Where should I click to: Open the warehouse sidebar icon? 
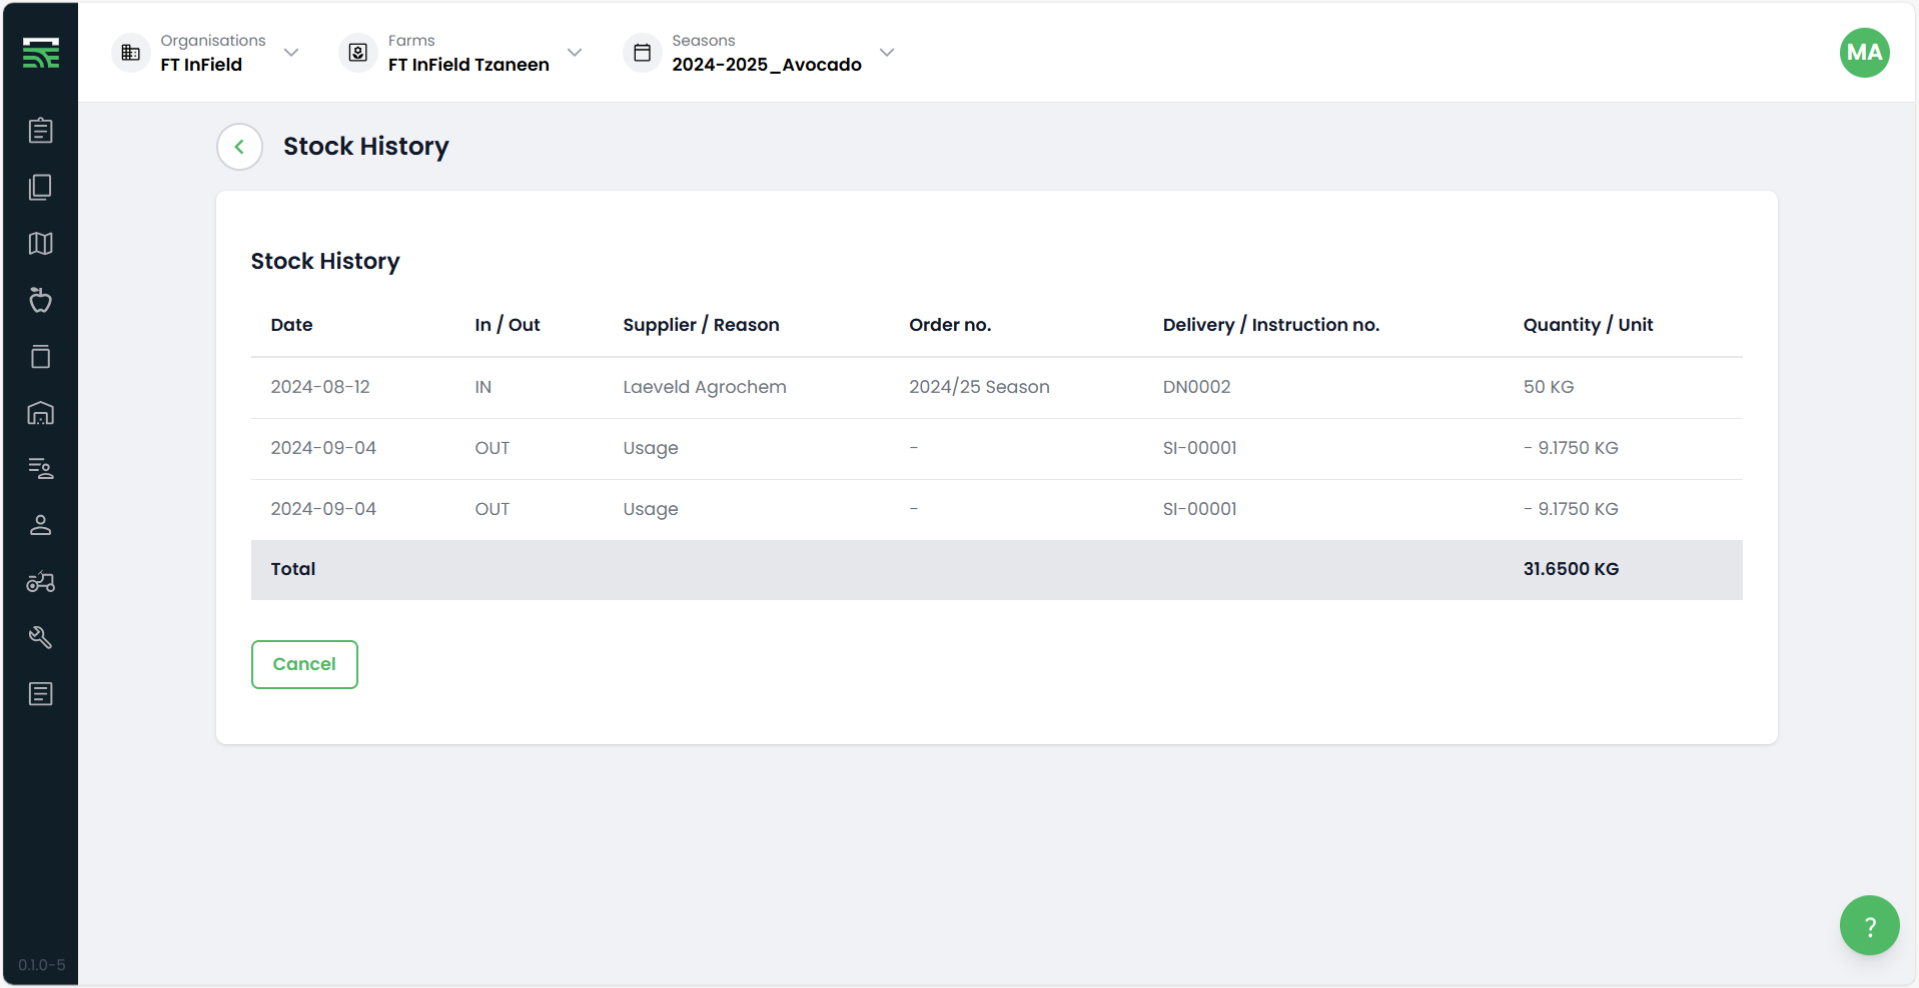[x=41, y=413]
